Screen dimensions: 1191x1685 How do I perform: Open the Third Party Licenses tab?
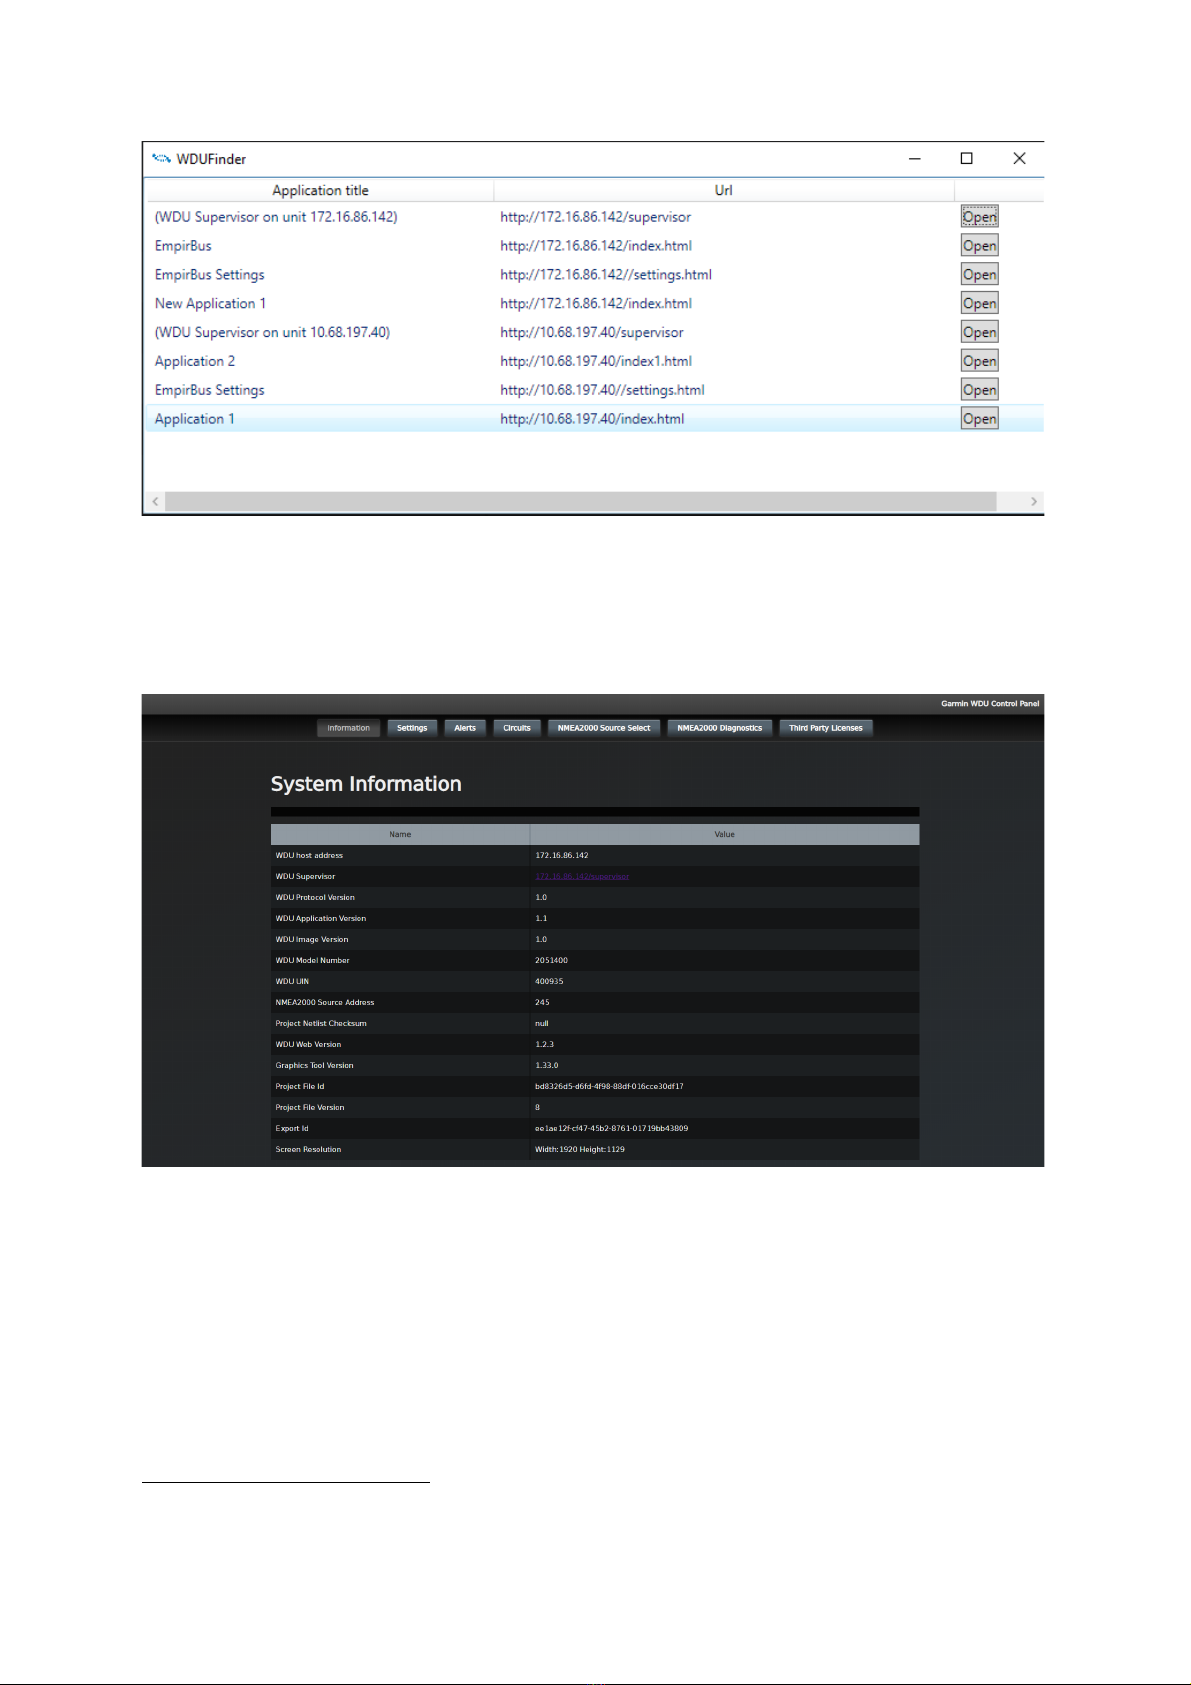pyautogui.click(x=826, y=728)
